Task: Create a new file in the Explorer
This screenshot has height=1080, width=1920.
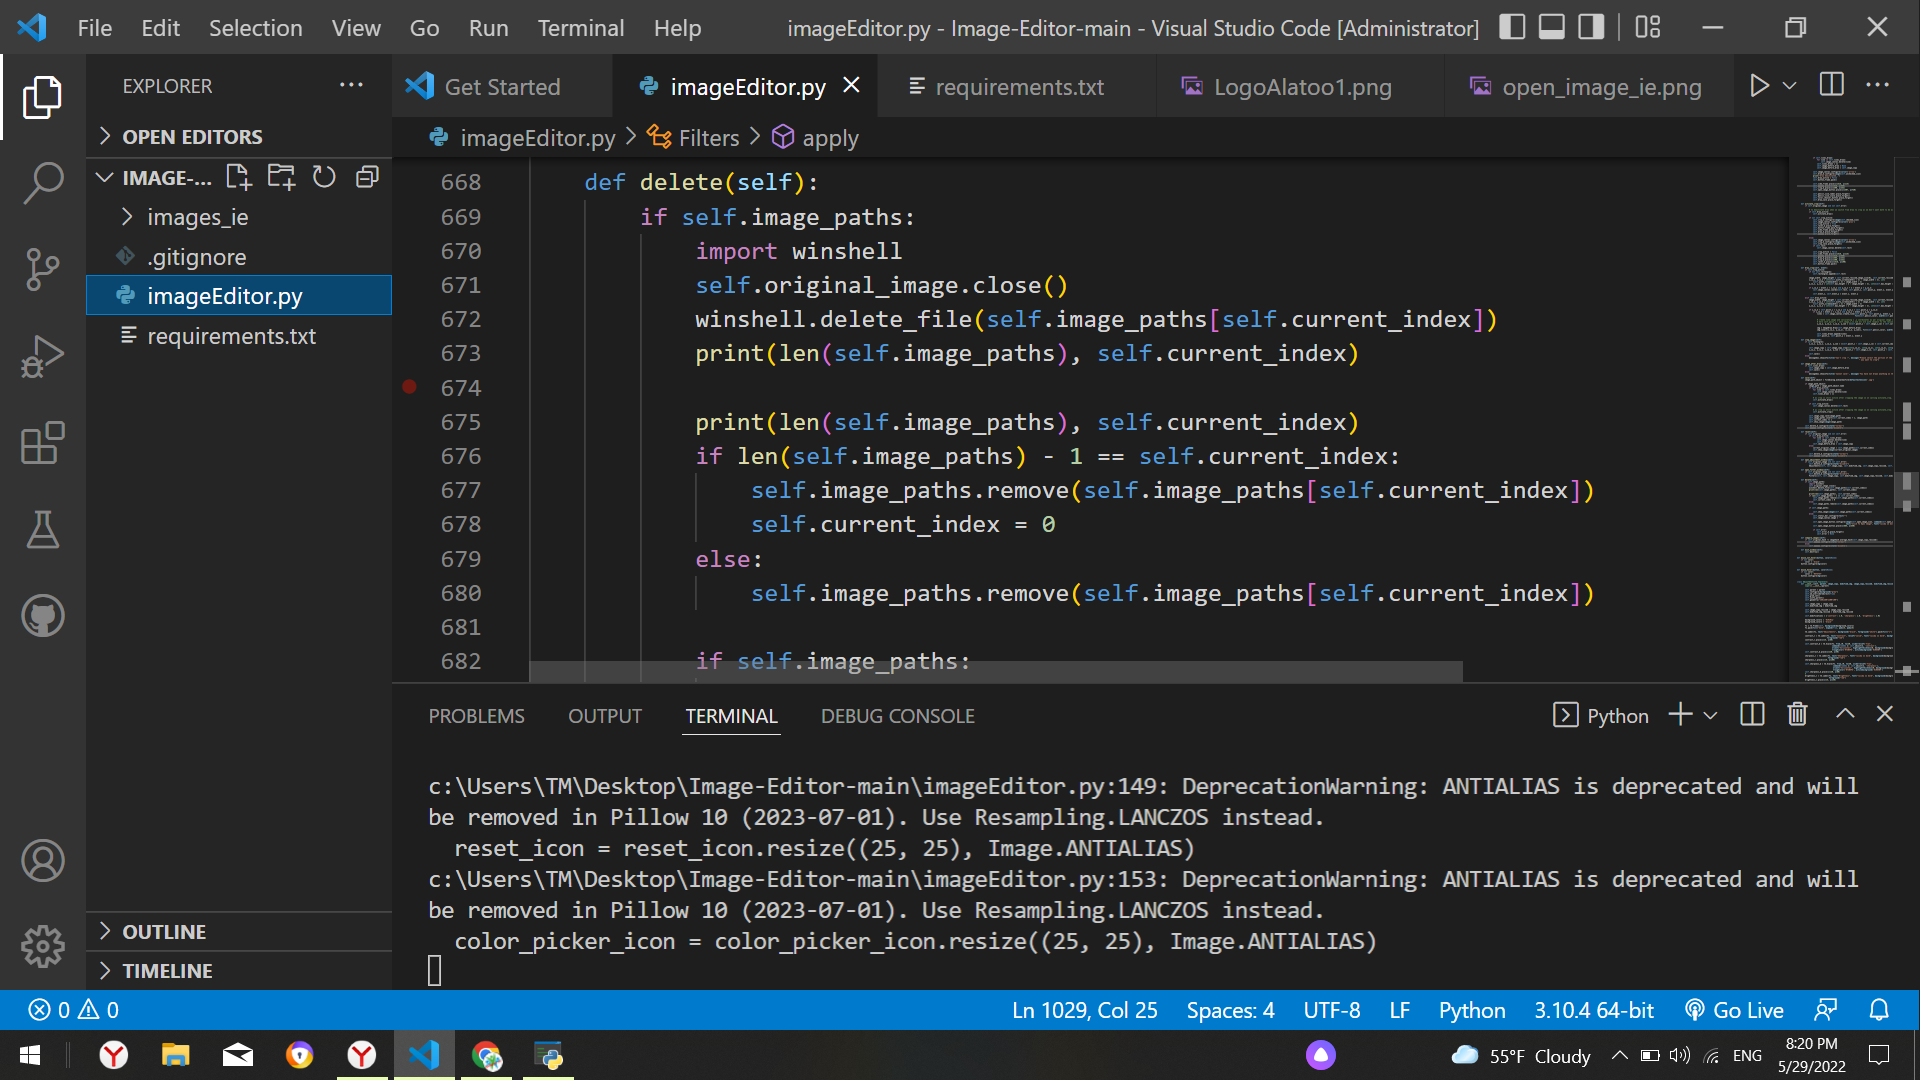Action: click(x=238, y=176)
